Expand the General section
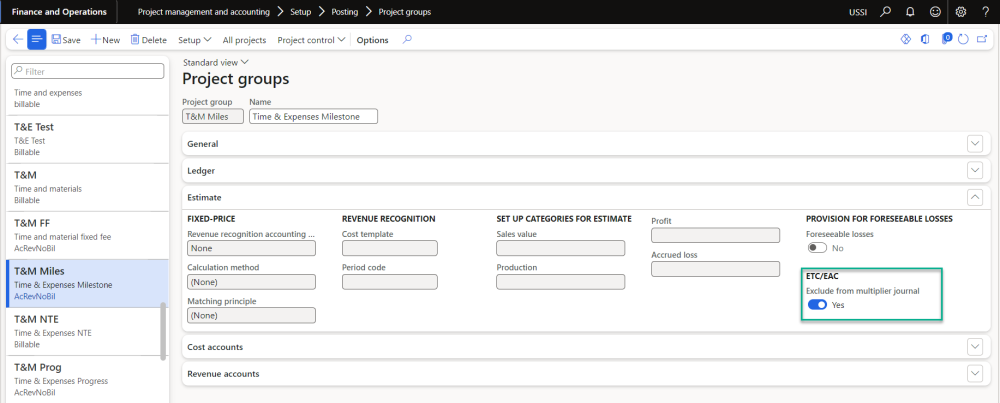Screen dimensions: 1000x403 [584, 144]
